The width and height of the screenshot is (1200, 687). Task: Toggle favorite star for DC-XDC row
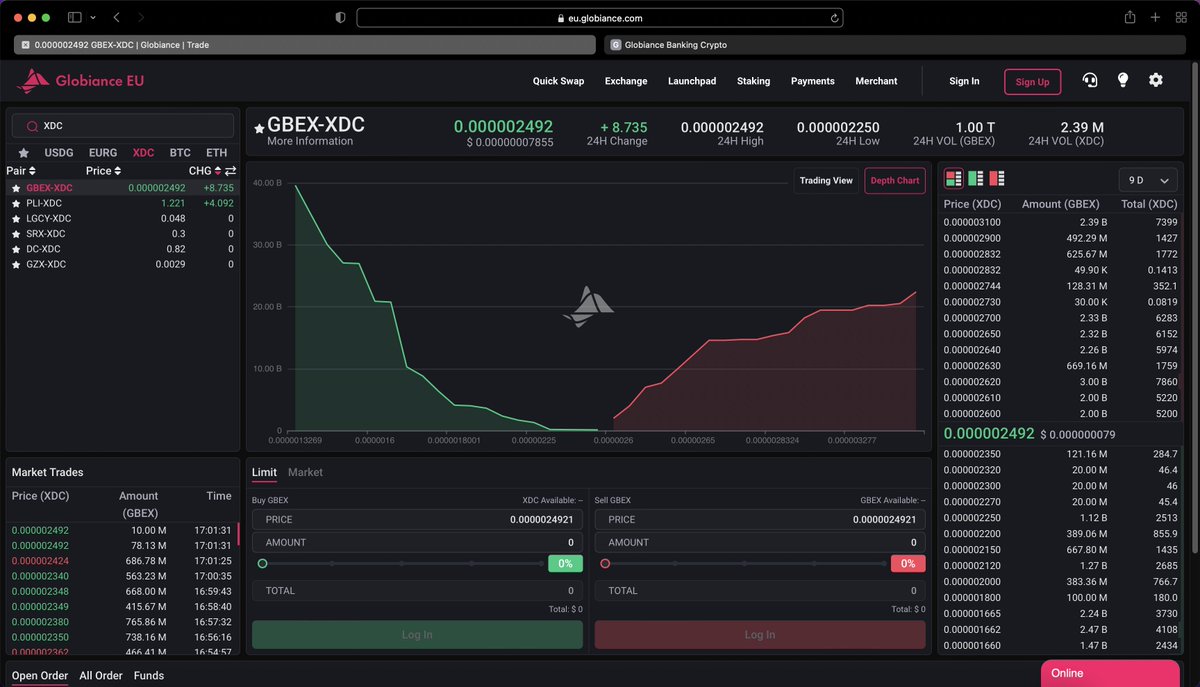[x=15, y=249]
